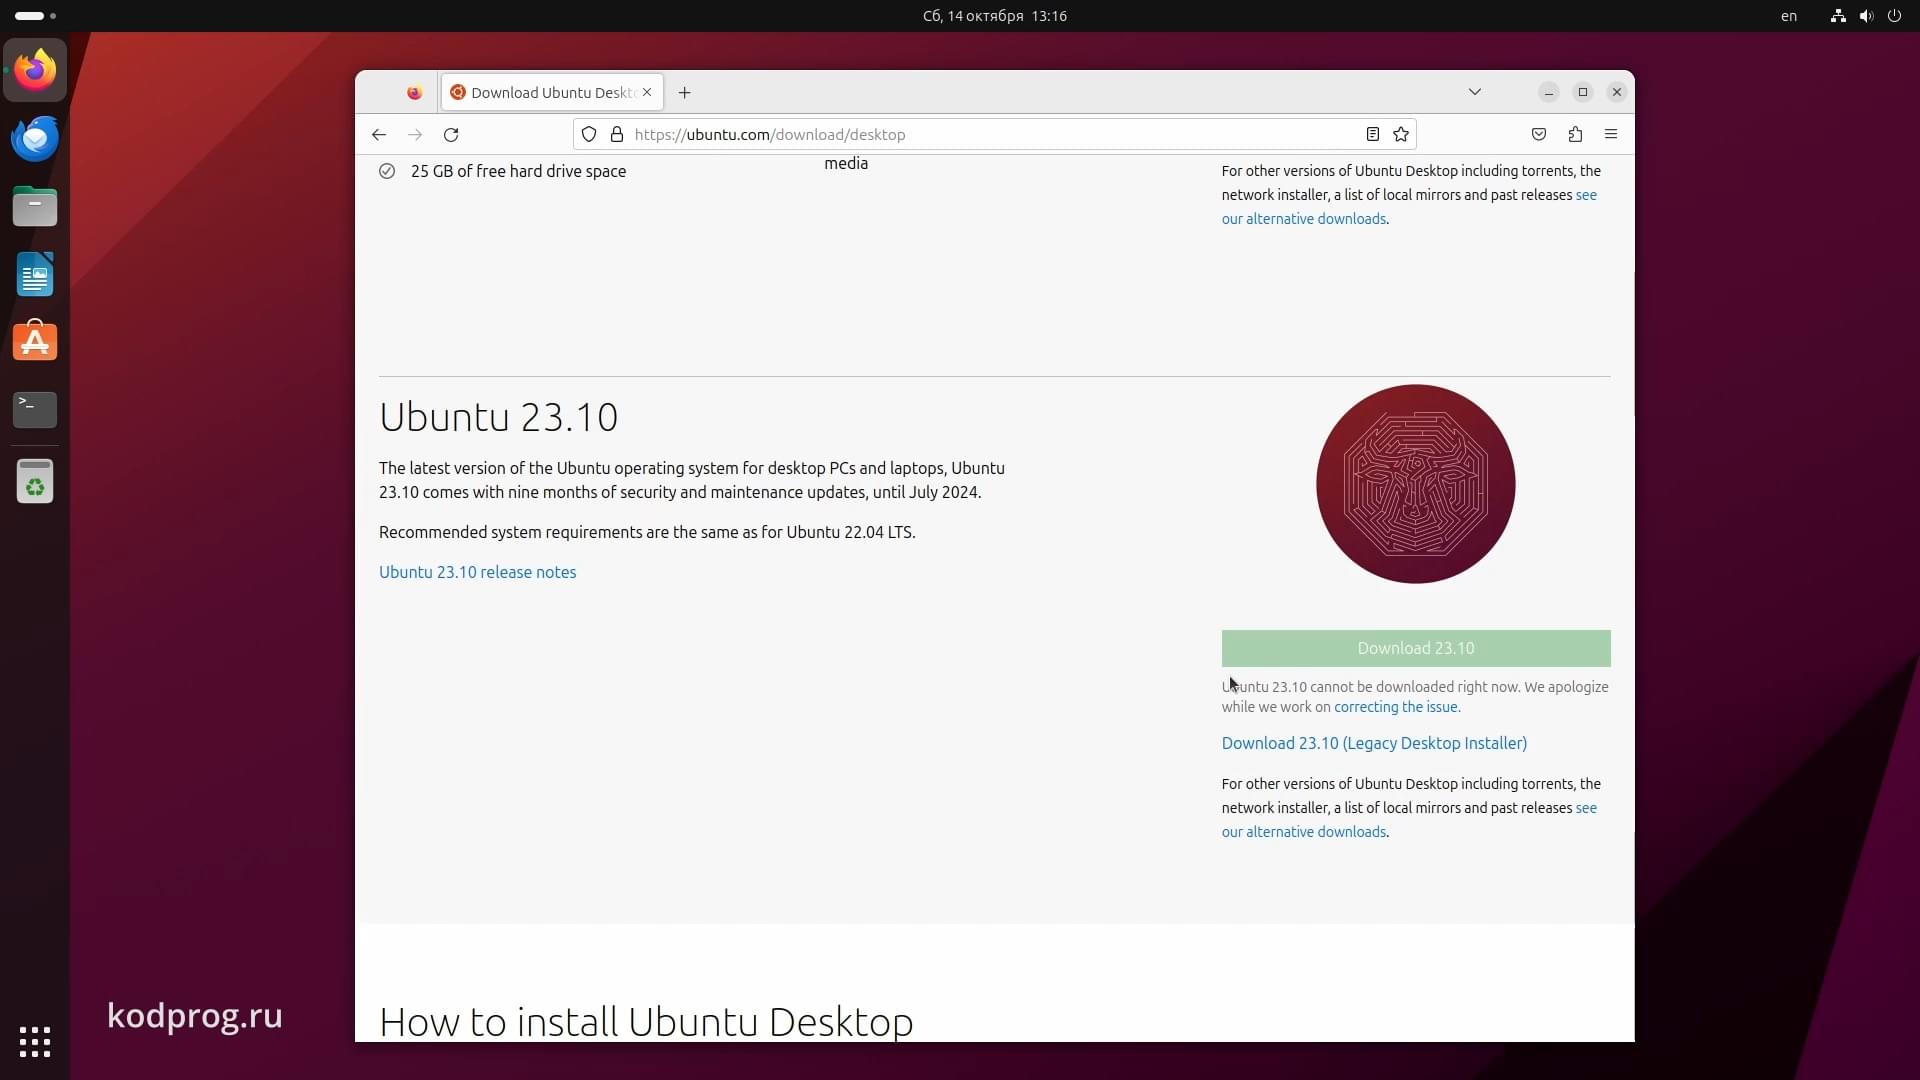Viewport: 1920px width, 1080px height.
Task: Open Ubuntu 23.10 release notes link
Action: (478, 572)
